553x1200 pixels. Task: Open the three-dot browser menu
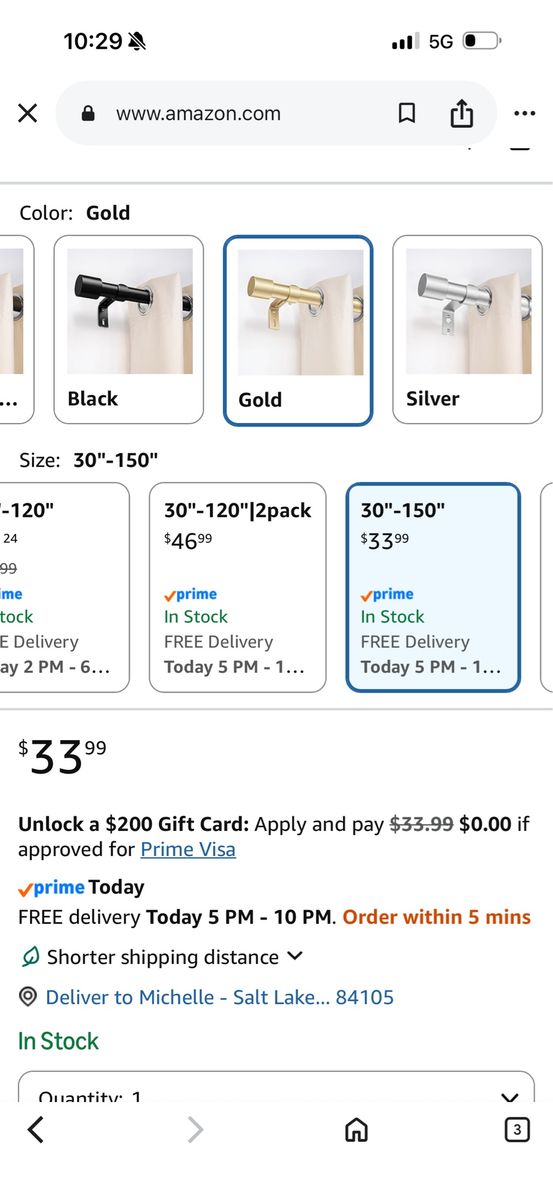(524, 114)
